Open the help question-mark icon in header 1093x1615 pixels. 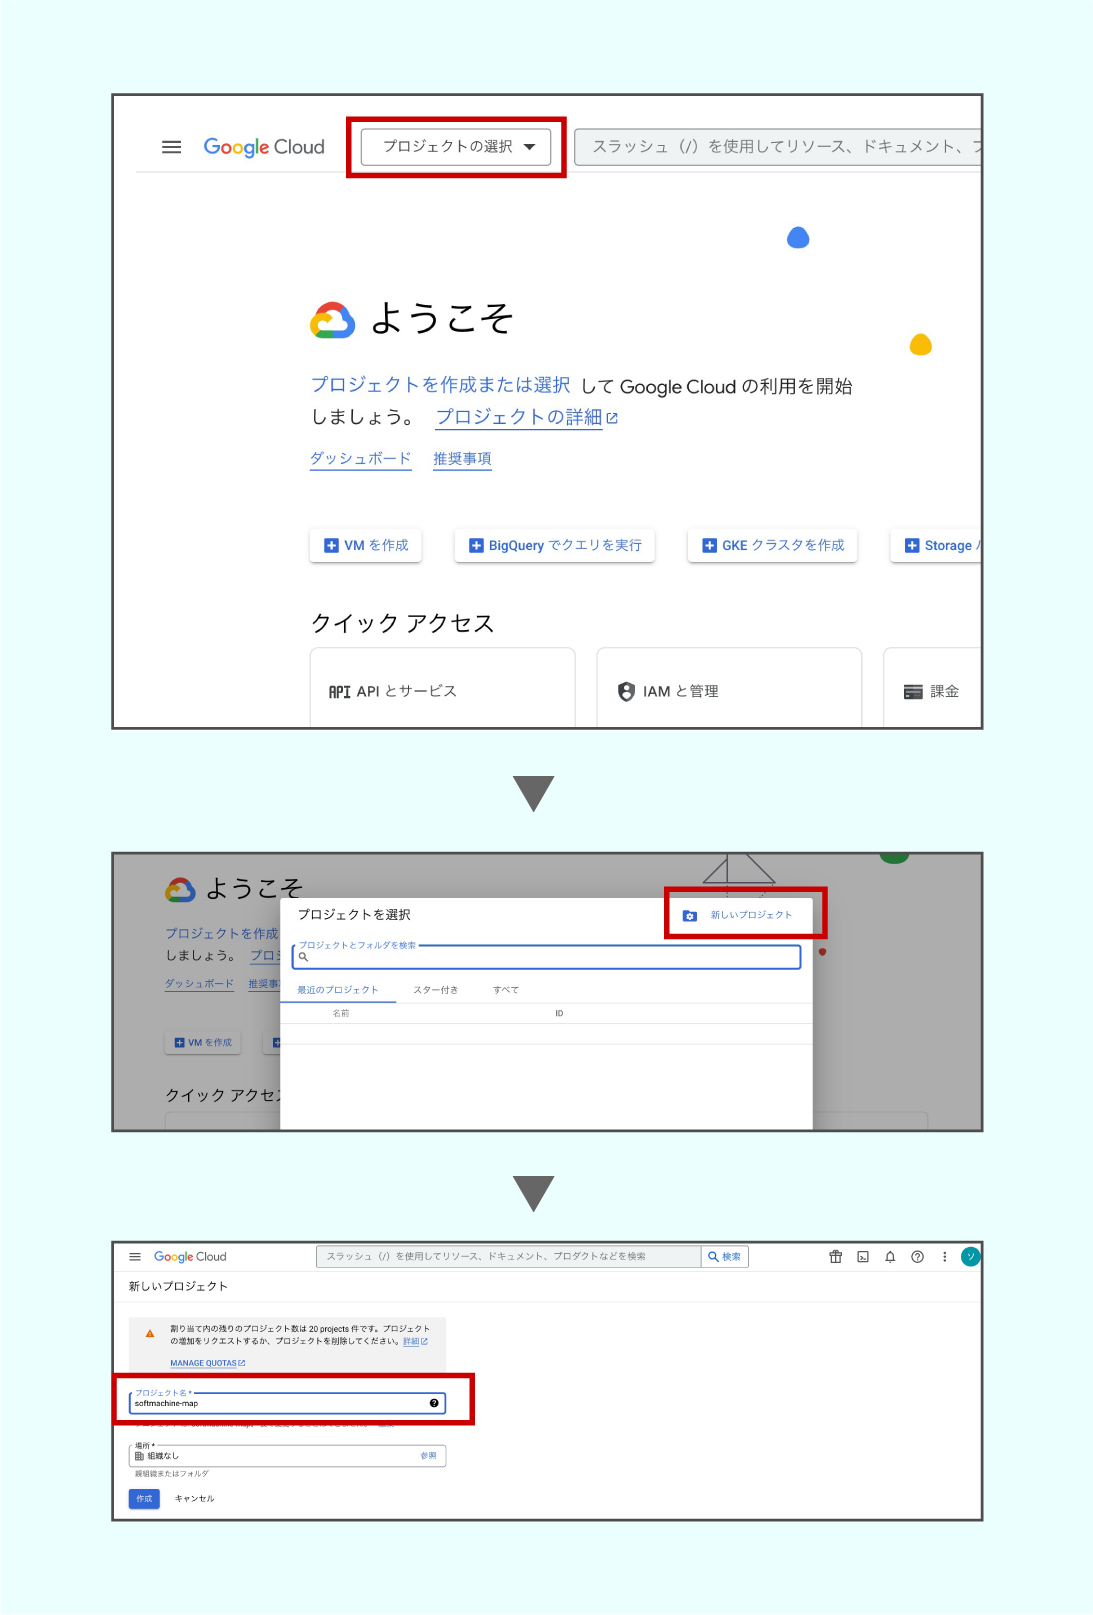[917, 1257]
